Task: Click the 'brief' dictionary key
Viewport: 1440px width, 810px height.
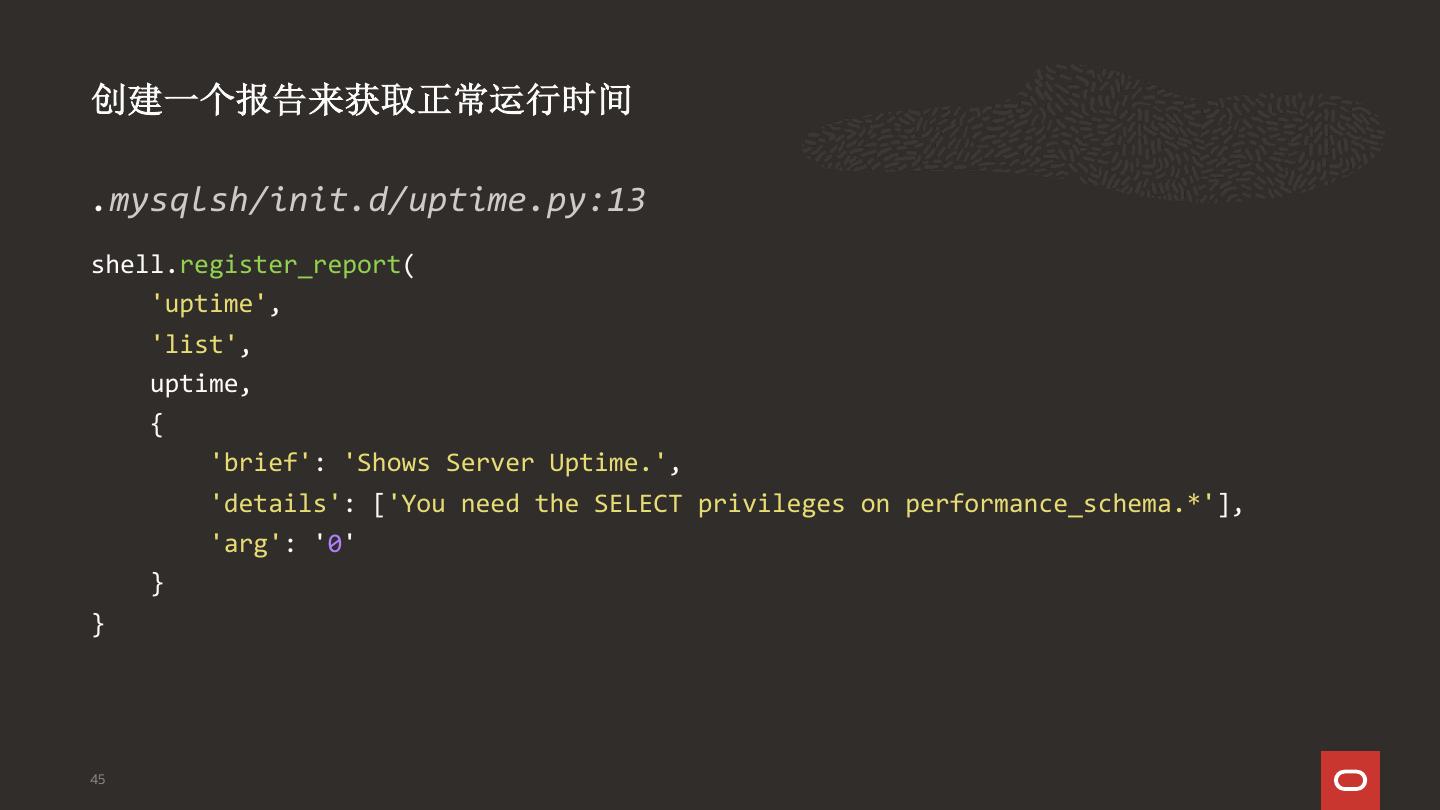Action: click(260, 463)
